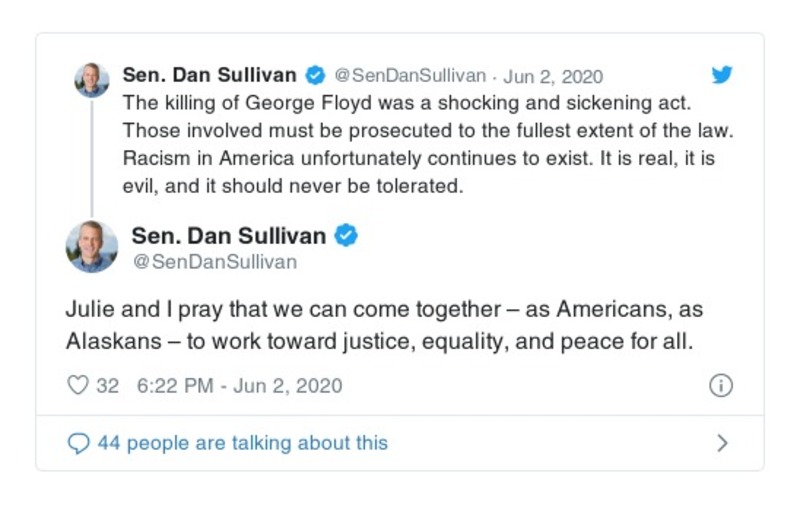Expand the conversation with the right chevron
The width and height of the screenshot is (800, 508).
pos(722,443)
